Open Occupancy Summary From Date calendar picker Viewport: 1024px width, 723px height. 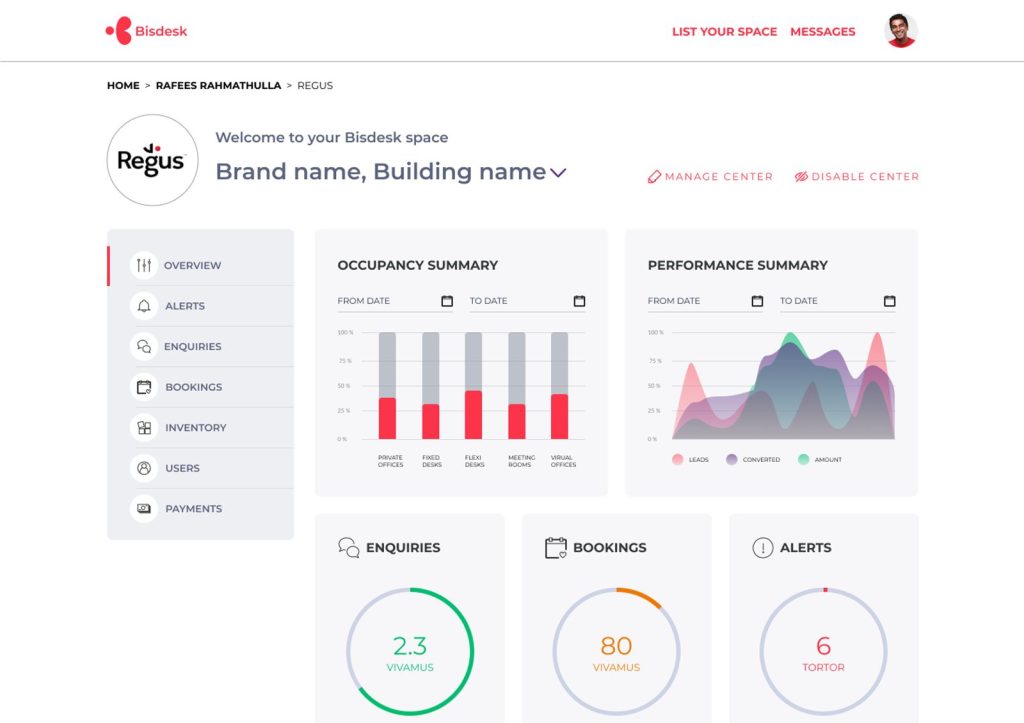coord(446,301)
